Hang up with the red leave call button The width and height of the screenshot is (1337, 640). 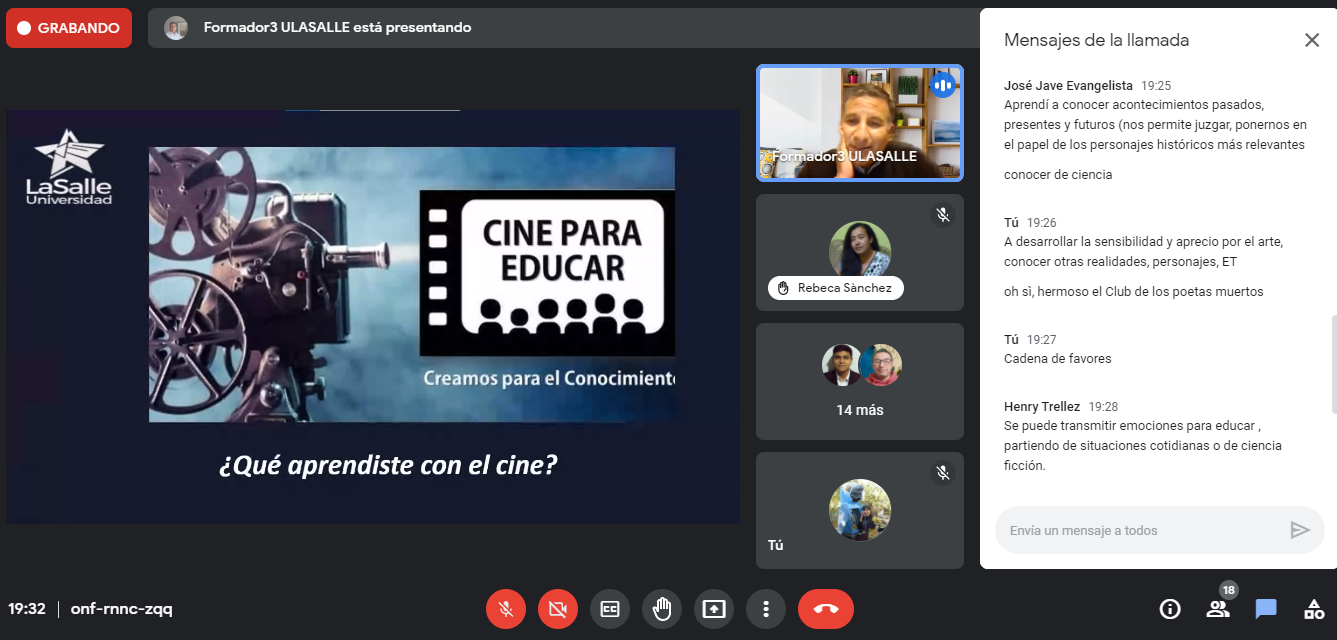pyautogui.click(x=826, y=608)
